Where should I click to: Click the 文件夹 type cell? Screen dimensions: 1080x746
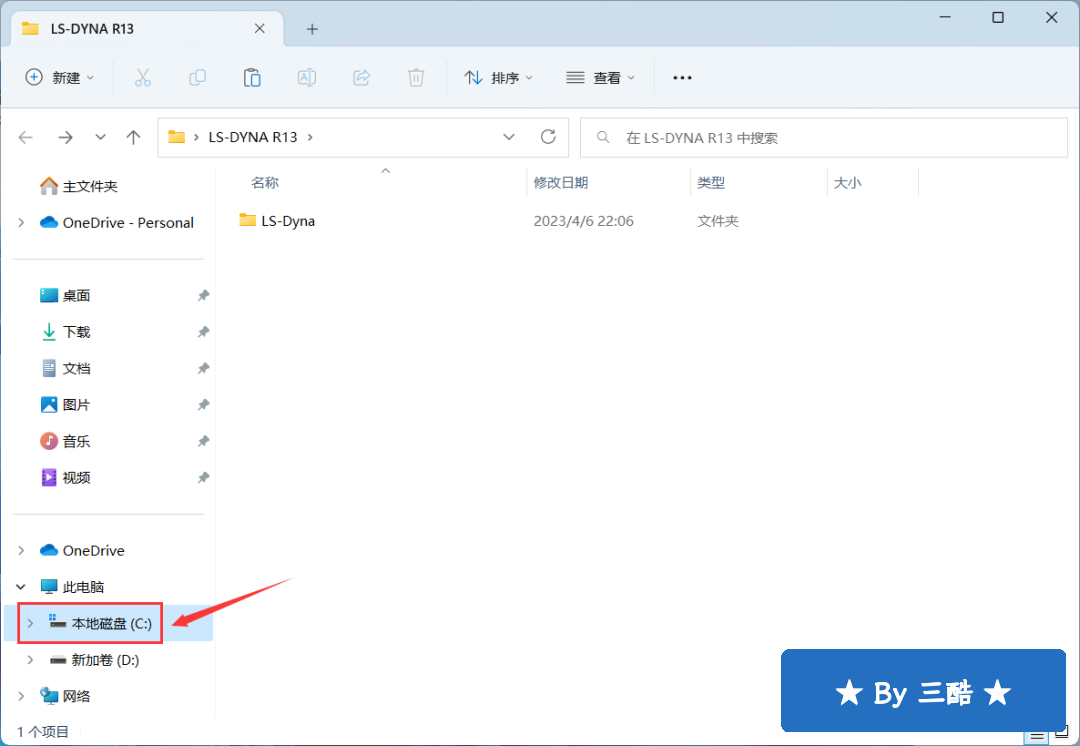coord(718,221)
